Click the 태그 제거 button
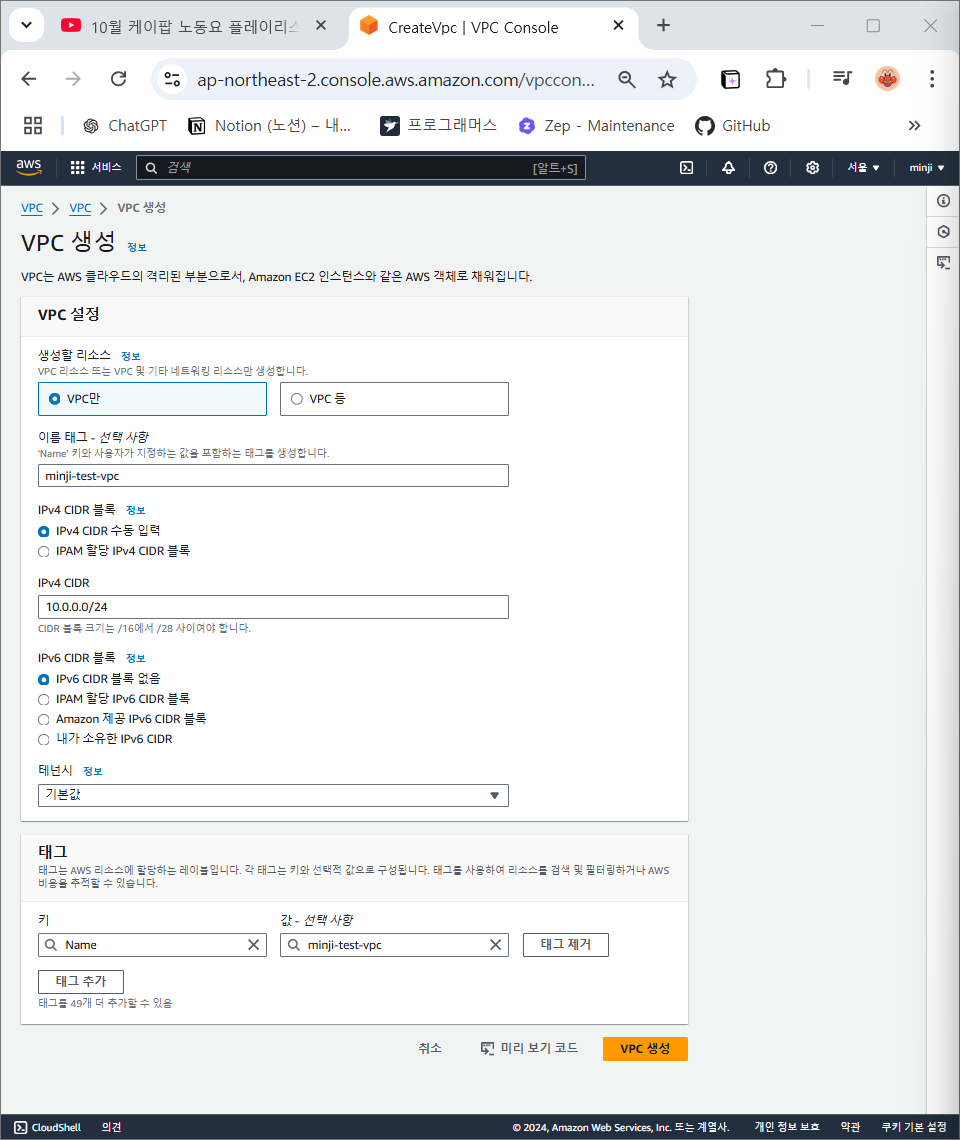960x1140 pixels. (566, 944)
